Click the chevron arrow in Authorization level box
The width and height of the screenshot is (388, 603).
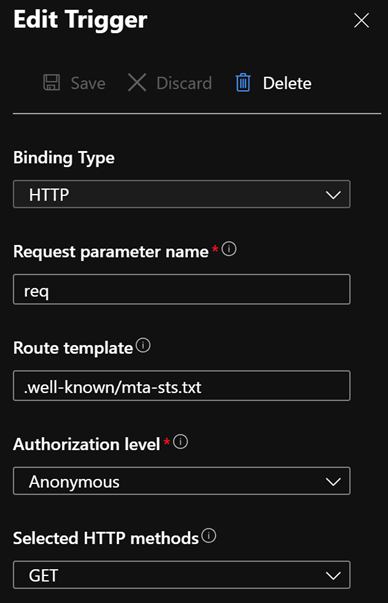(333, 481)
